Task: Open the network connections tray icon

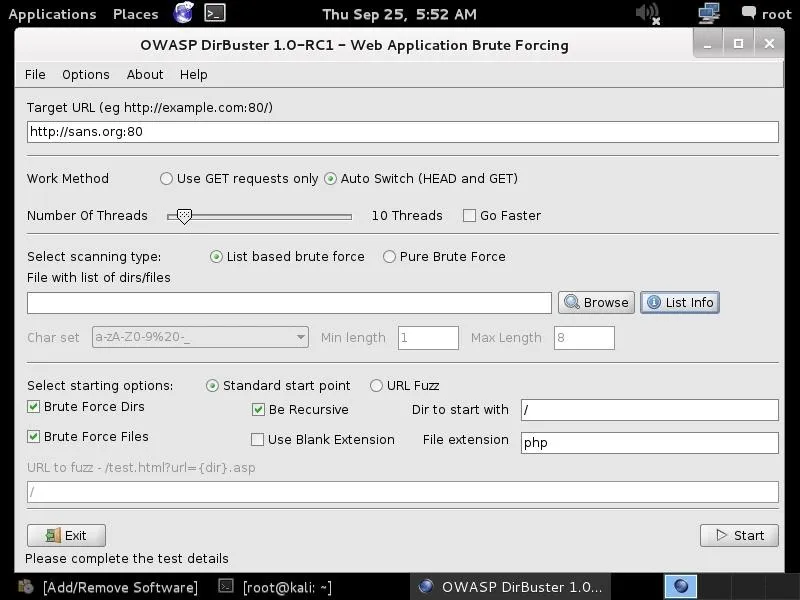Action: pyautogui.click(x=709, y=13)
